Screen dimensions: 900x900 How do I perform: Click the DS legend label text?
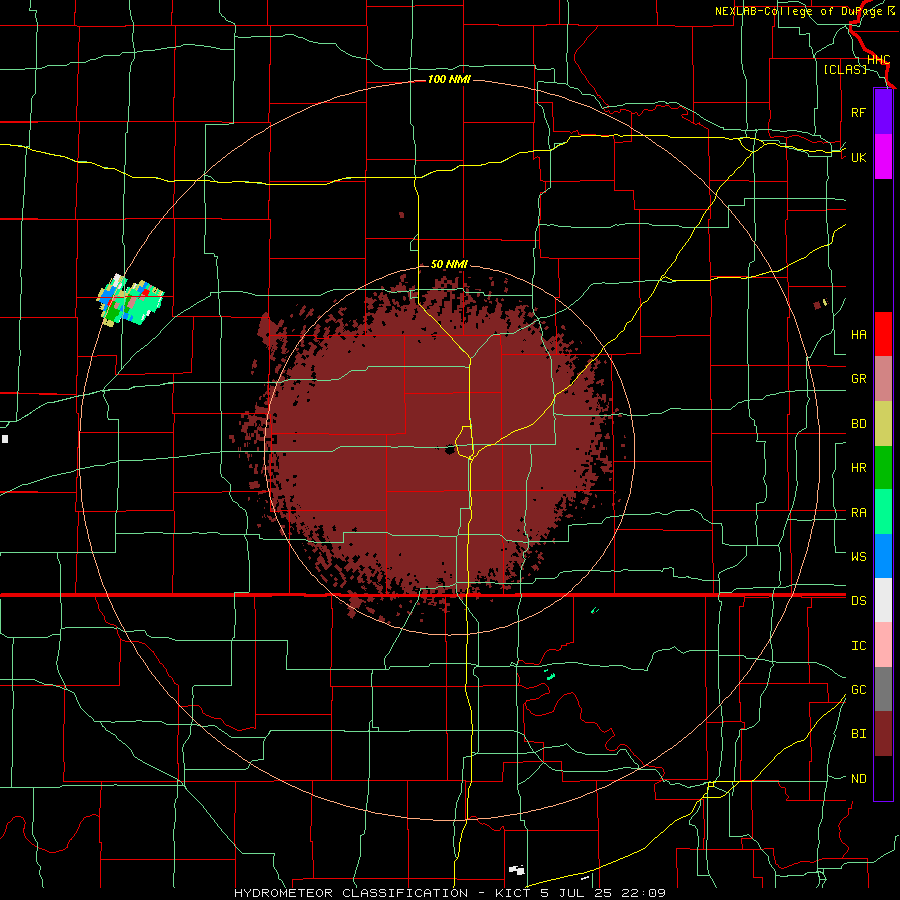pyautogui.click(x=858, y=601)
